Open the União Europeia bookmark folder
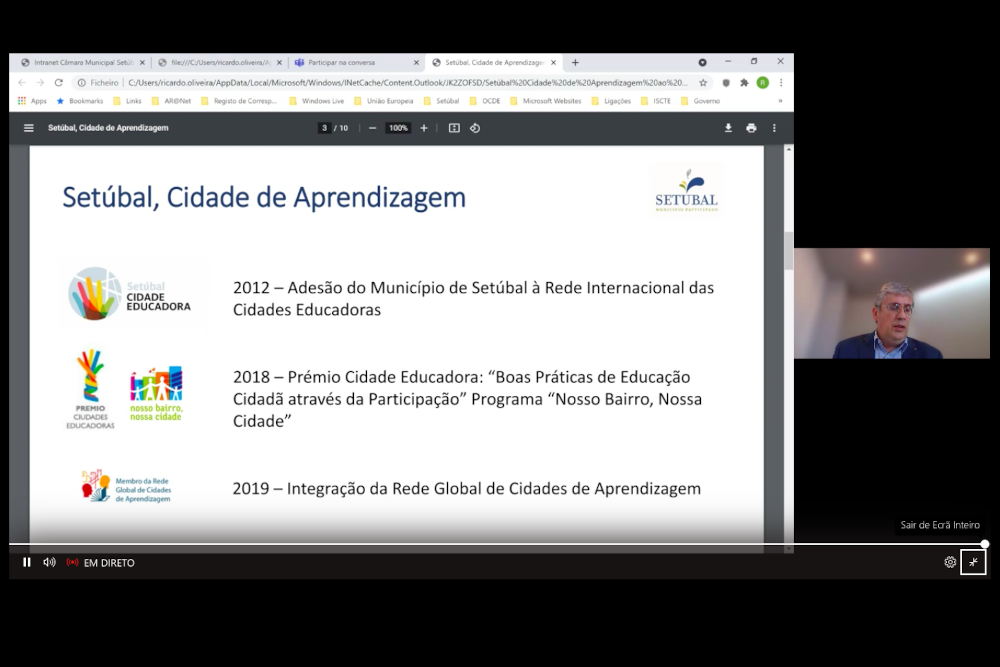This screenshot has height=667, width=1000. [383, 101]
